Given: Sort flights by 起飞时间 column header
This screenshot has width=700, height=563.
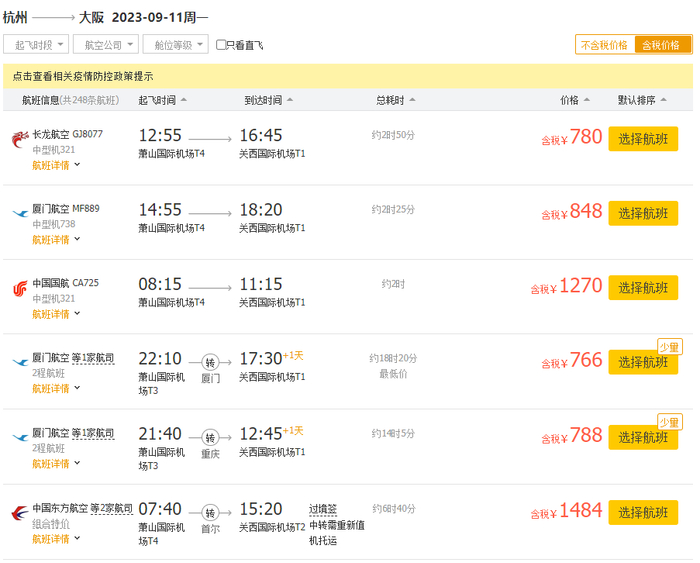Looking at the screenshot, I should coord(162,100).
